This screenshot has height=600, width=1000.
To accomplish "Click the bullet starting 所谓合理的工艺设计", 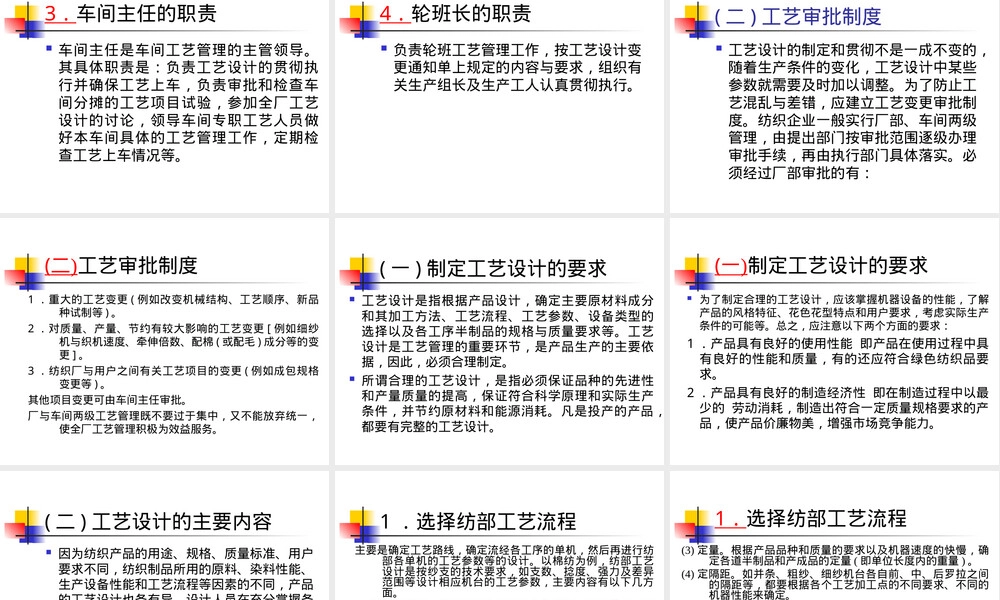I will [513, 404].
